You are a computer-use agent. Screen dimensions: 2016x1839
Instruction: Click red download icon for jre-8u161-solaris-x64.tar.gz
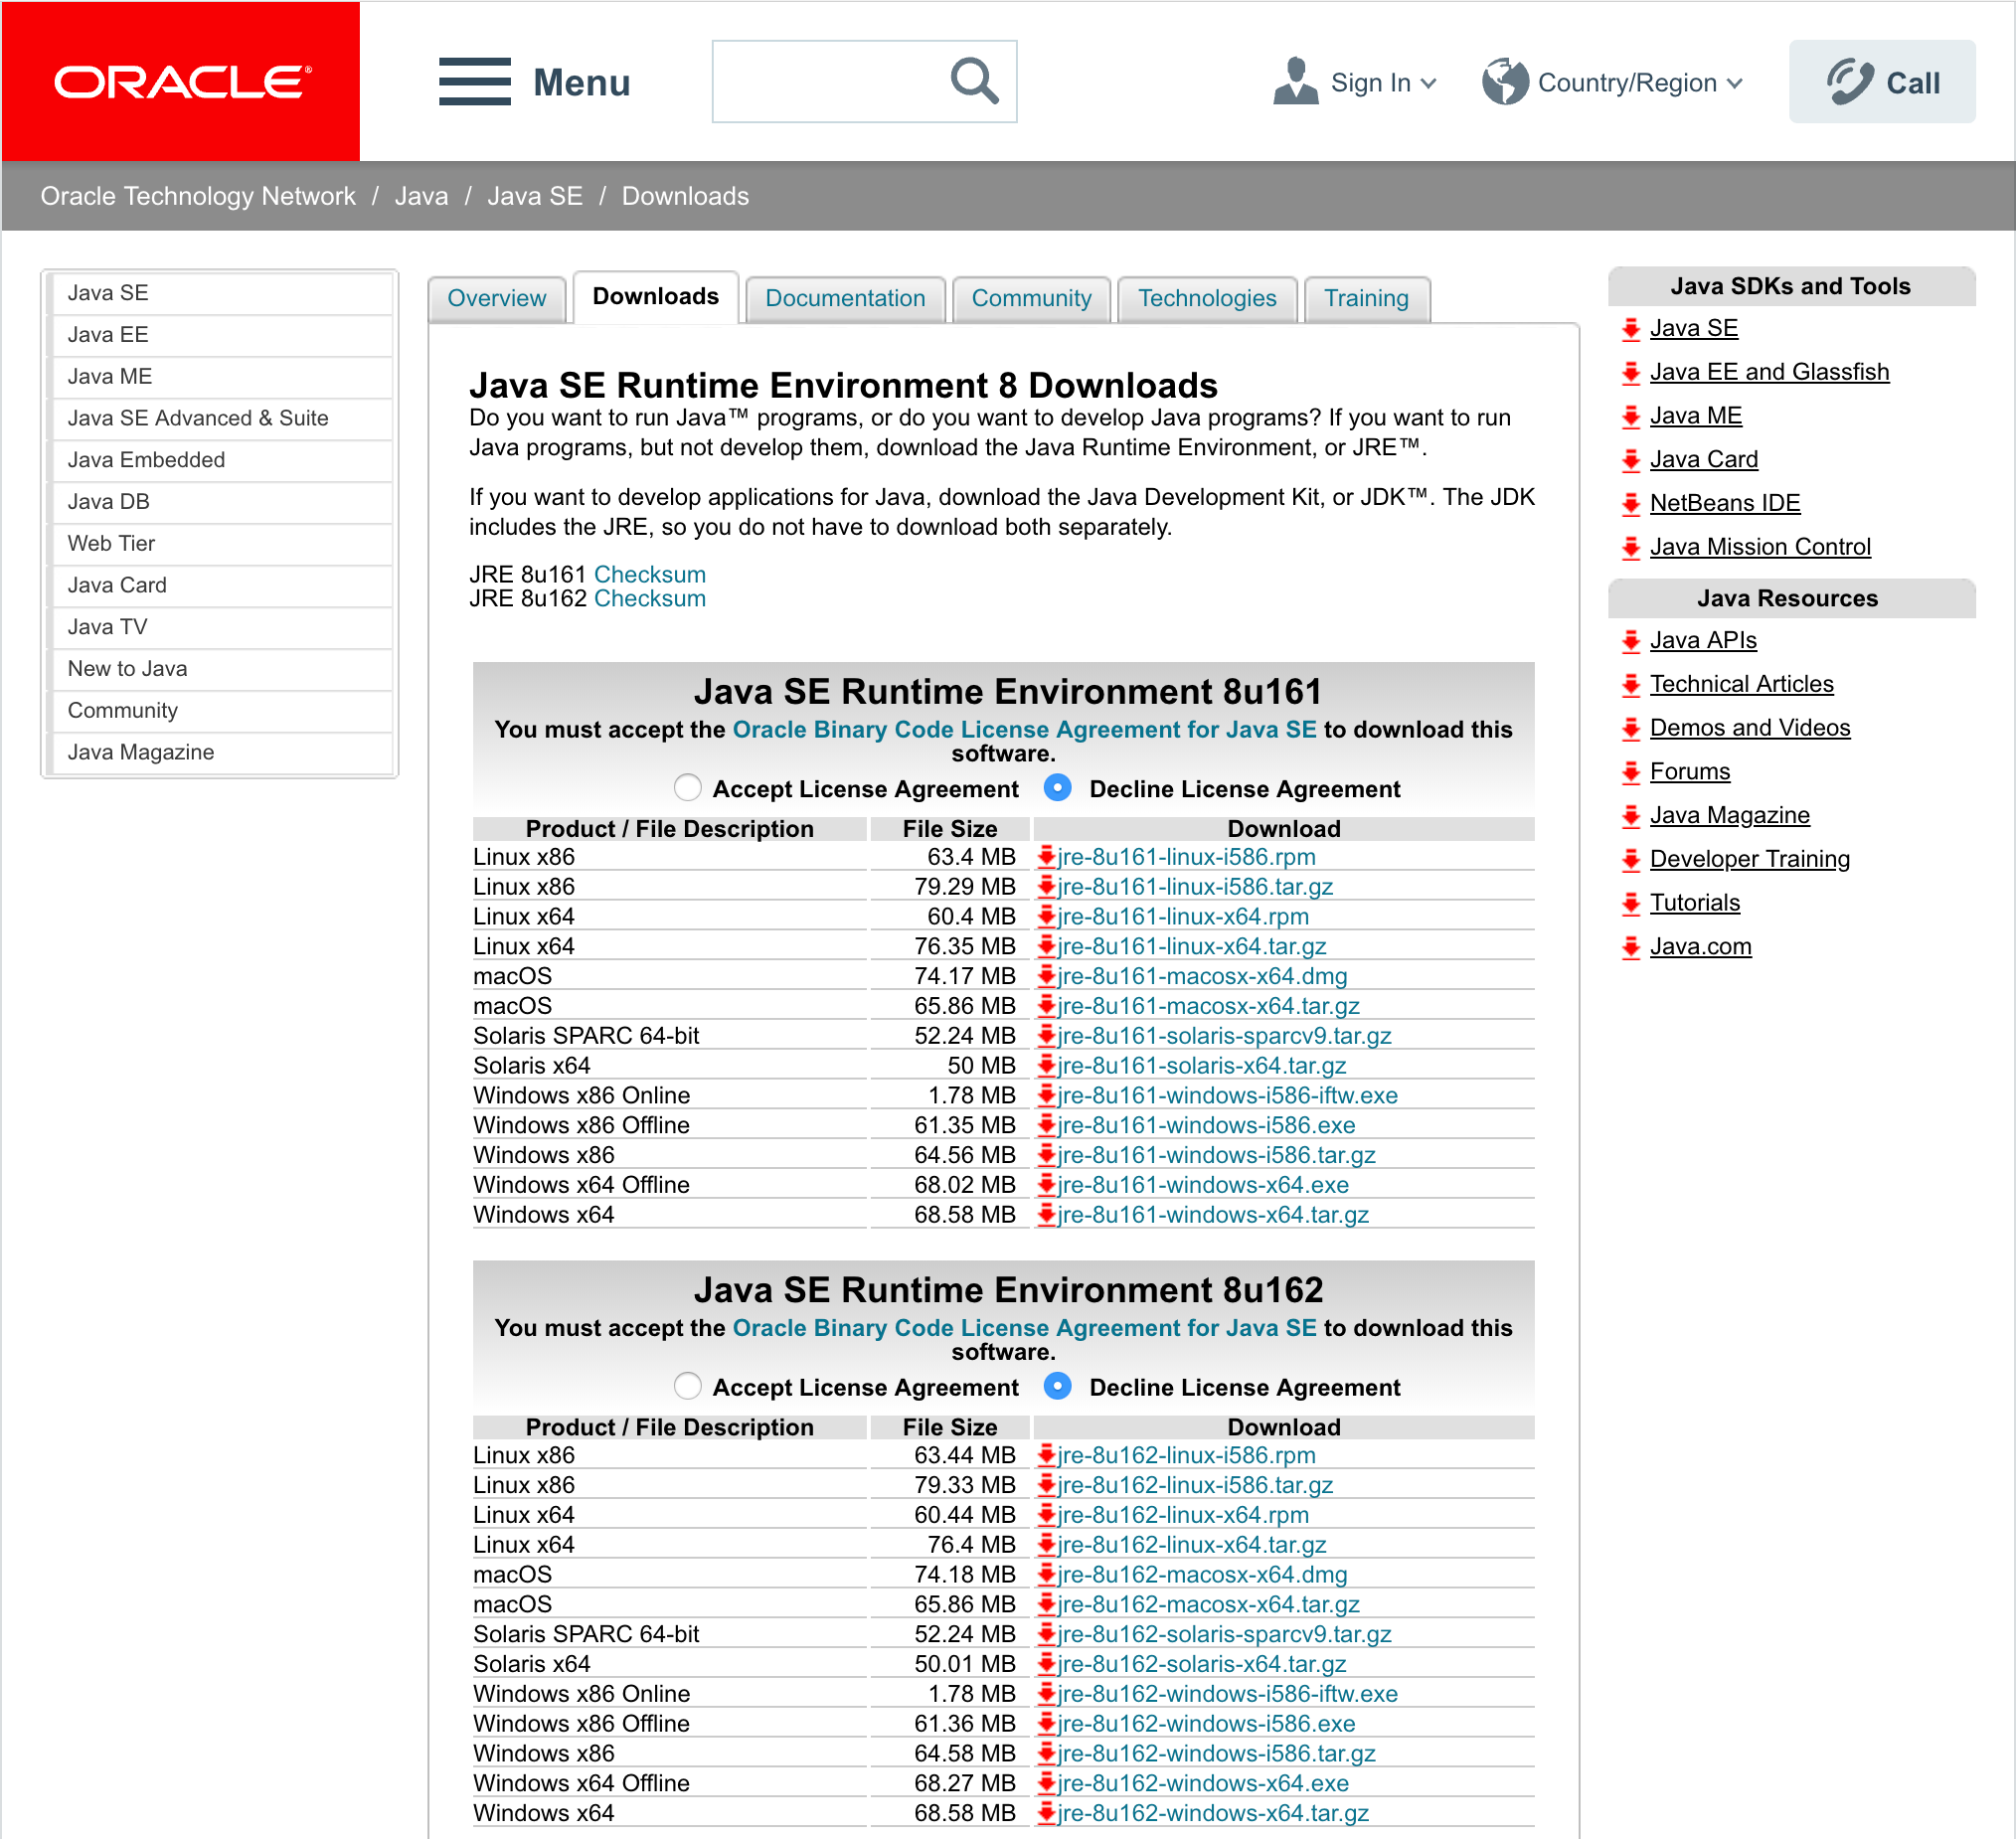(1047, 1066)
